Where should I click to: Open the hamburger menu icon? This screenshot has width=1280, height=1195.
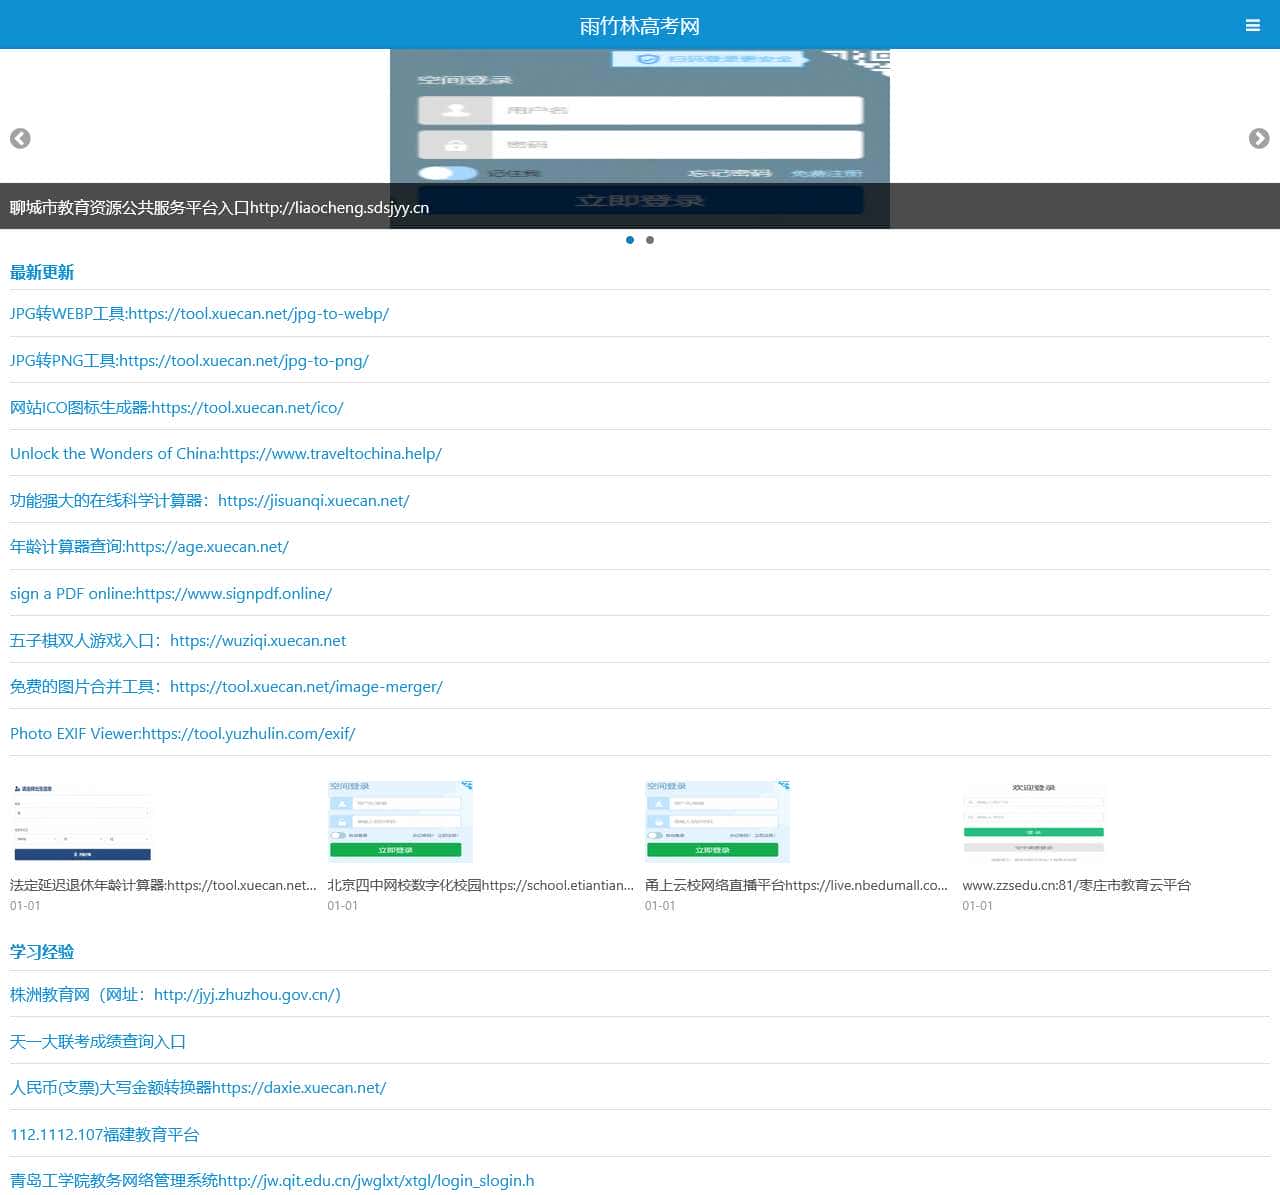tap(1252, 26)
